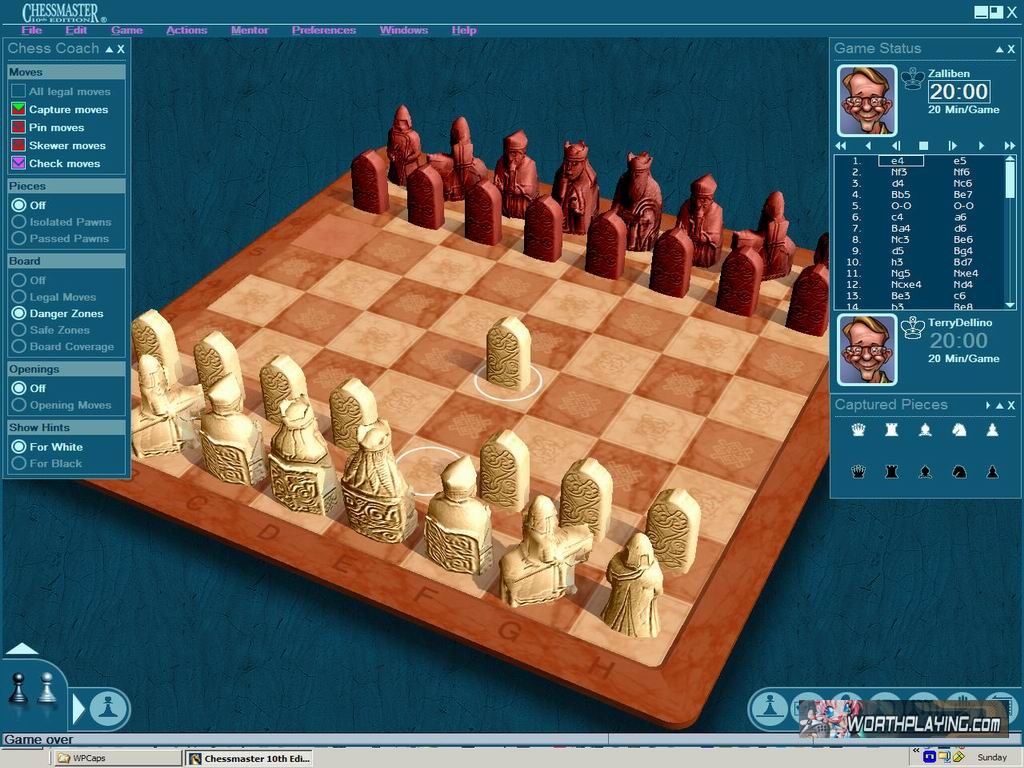Click the white knight in Captured Pieces
Image resolution: width=1024 pixels, height=768 pixels.
tap(959, 430)
